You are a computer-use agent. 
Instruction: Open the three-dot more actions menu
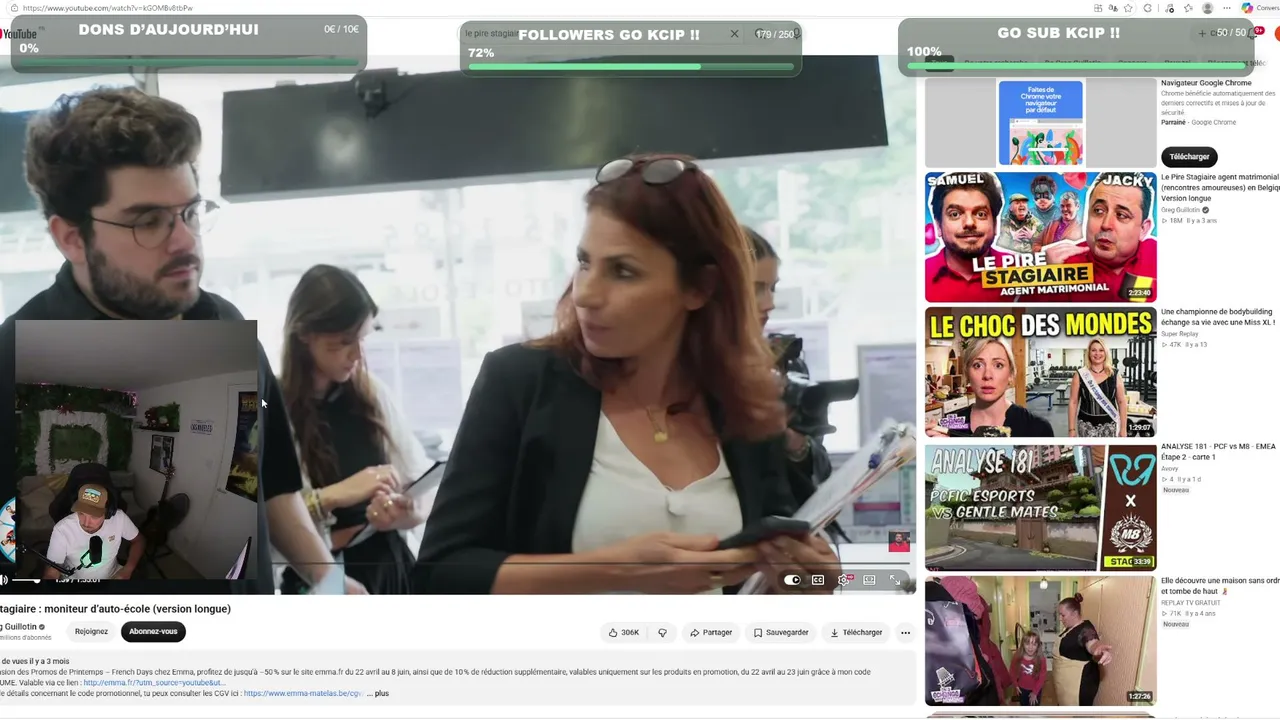[905, 632]
